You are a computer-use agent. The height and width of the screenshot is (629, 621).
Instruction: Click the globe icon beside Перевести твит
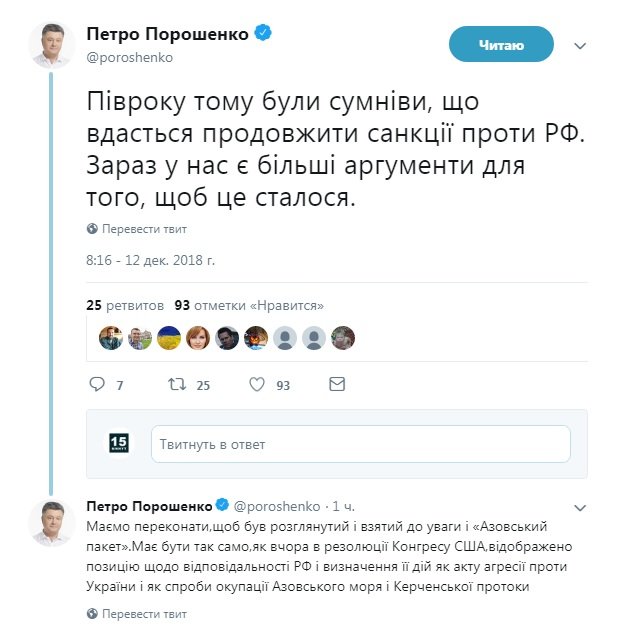coord(92,228)
